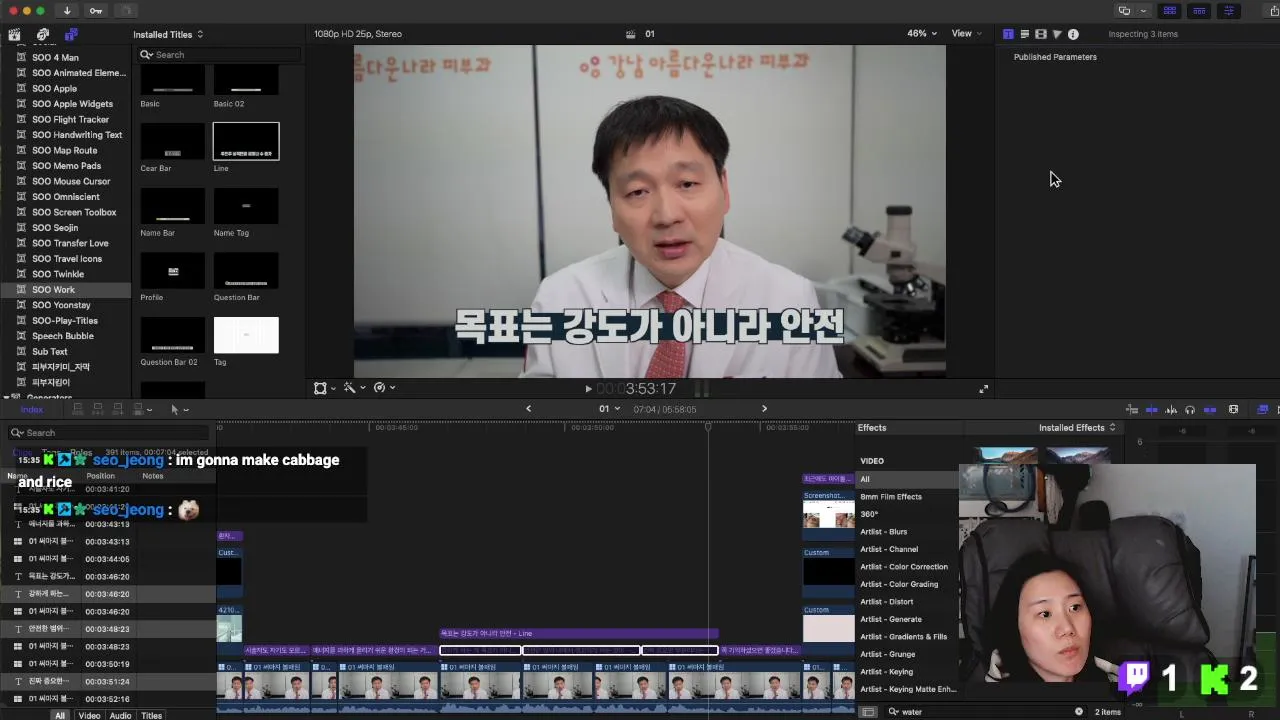Toggle solo headphones button
Screen dimensions: 1280x720
(x=1190, y=409)
